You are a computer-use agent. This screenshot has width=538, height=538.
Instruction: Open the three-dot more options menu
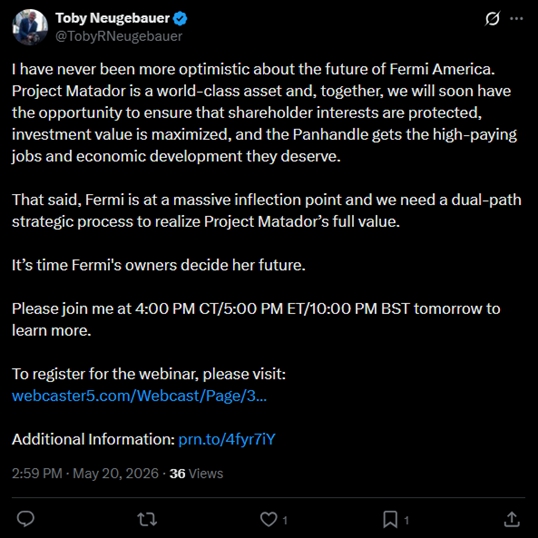(516, 19)
